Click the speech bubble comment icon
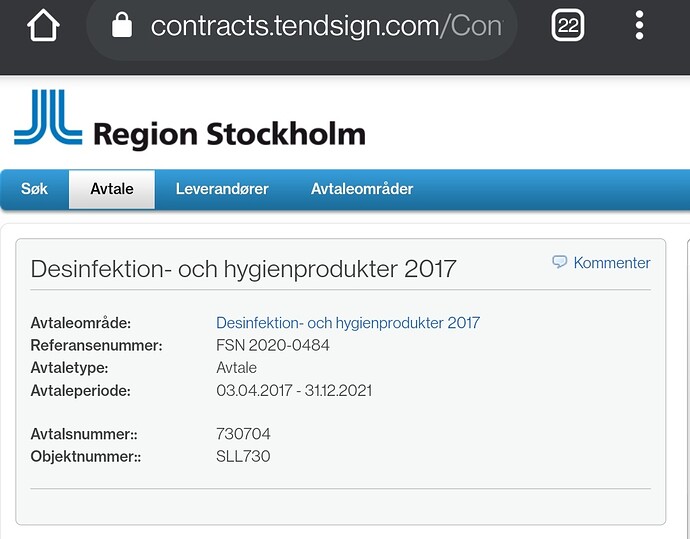Screen dimensions: 690x539 click(559, 262)
